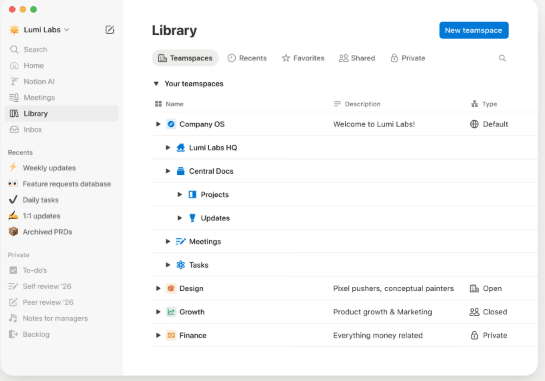Expand the Tasks row
This screenshot has width=545, height=381.
coord(168,265)
